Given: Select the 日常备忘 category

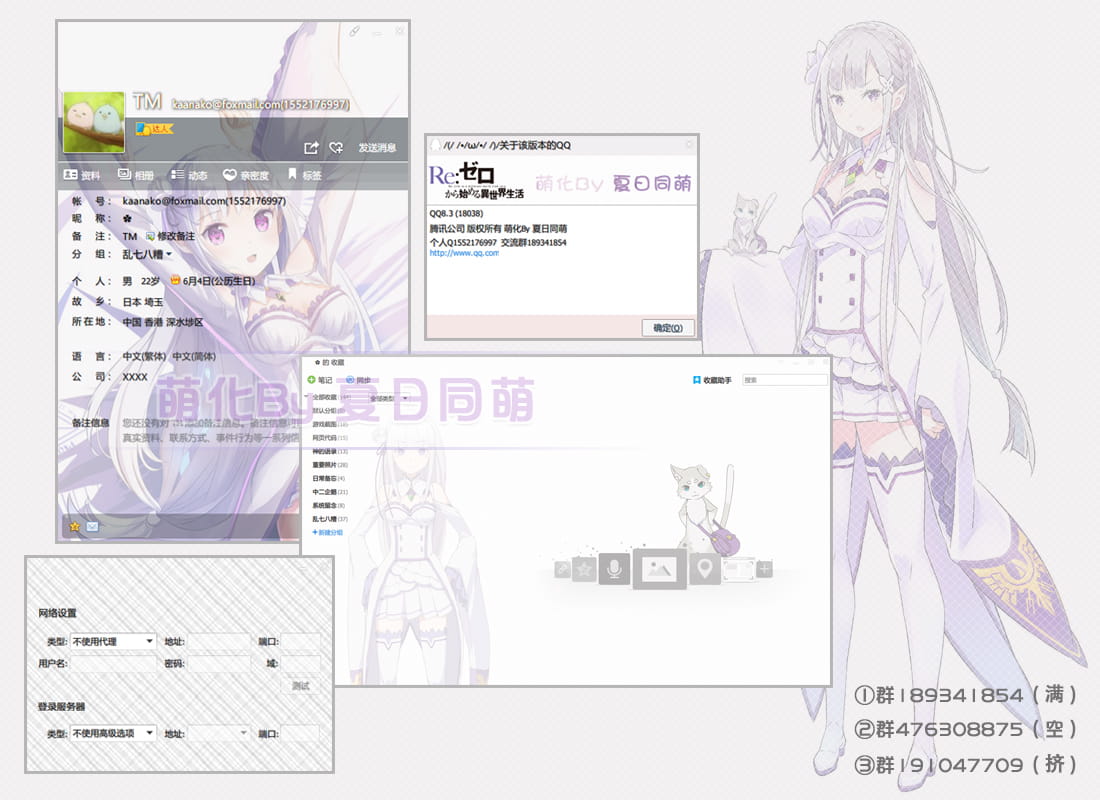Looking at the screenshot, I should 328,478.
